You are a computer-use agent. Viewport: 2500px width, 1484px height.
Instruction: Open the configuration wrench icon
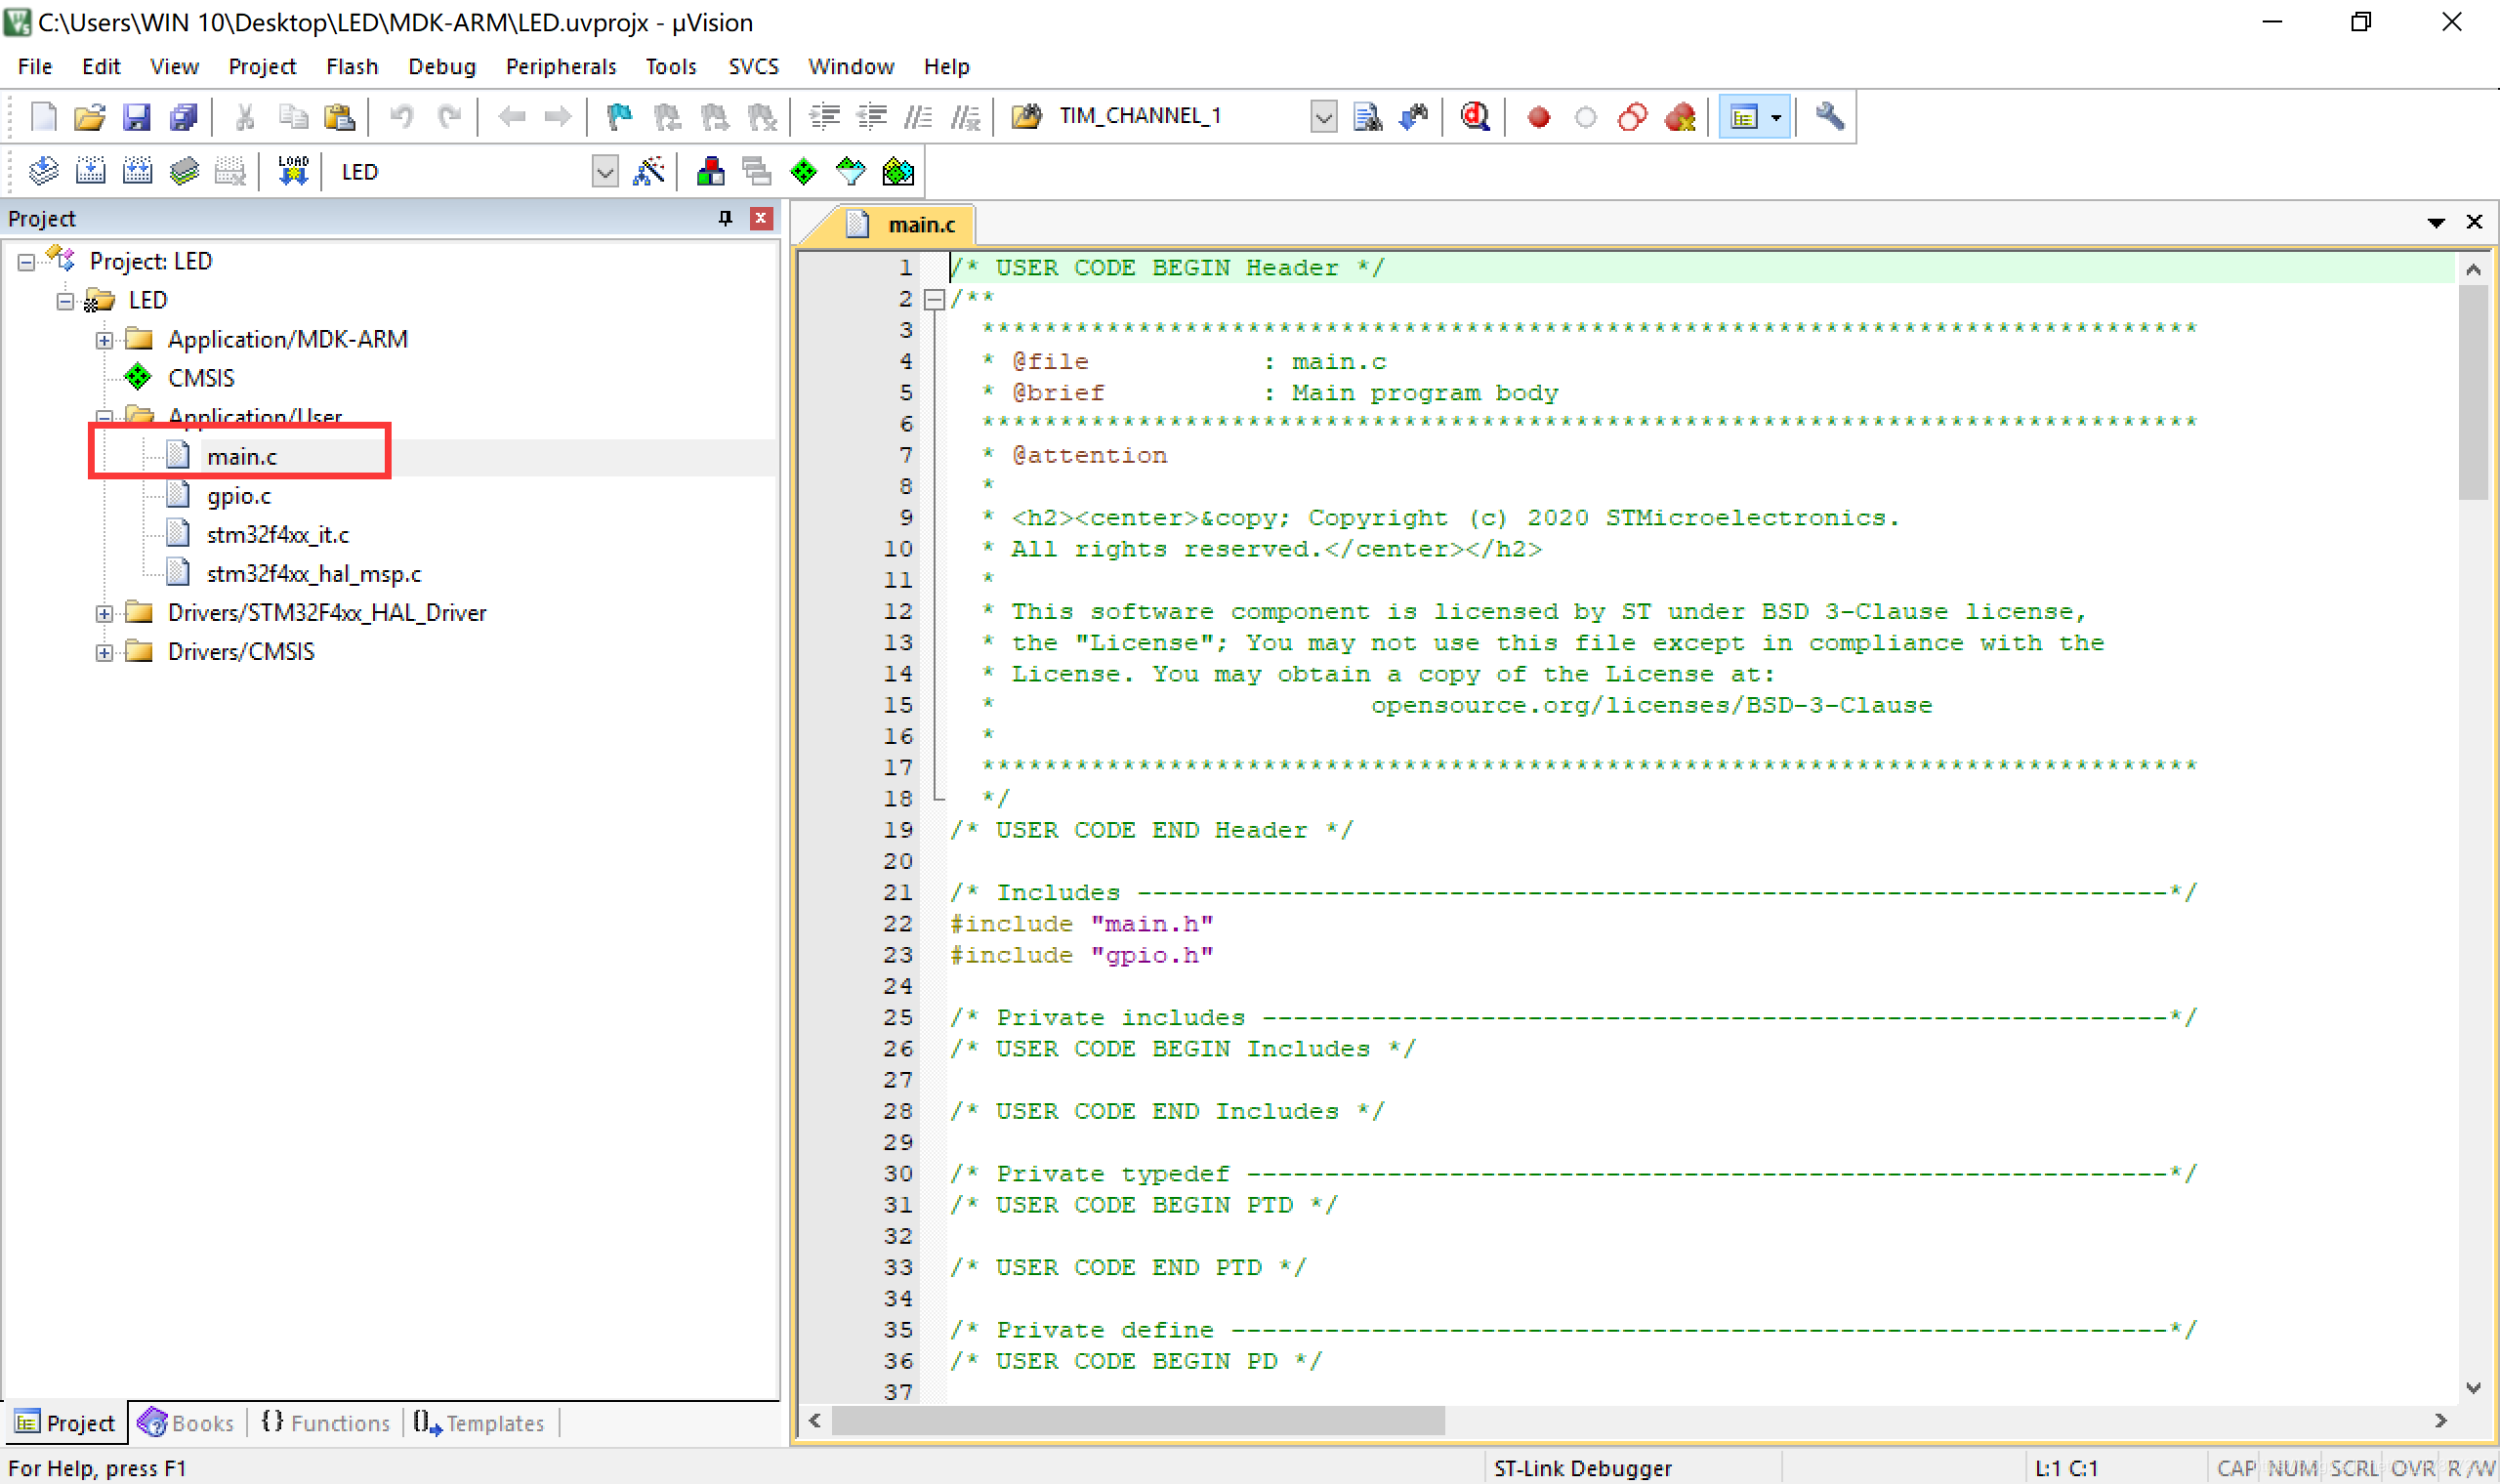[x=1829, y=117]
